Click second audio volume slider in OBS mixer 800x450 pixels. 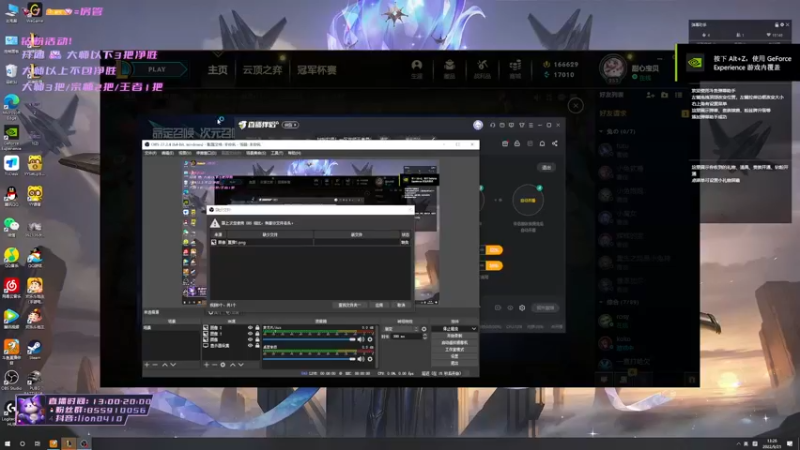click(309, 359)
